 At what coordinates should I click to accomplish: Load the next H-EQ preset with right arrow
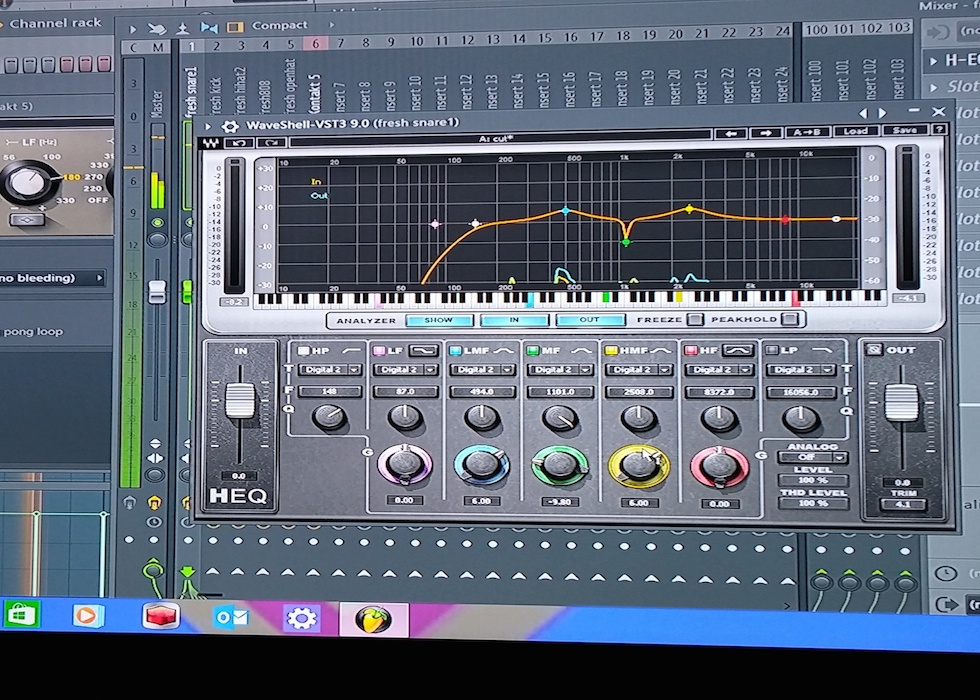point(766,132)
